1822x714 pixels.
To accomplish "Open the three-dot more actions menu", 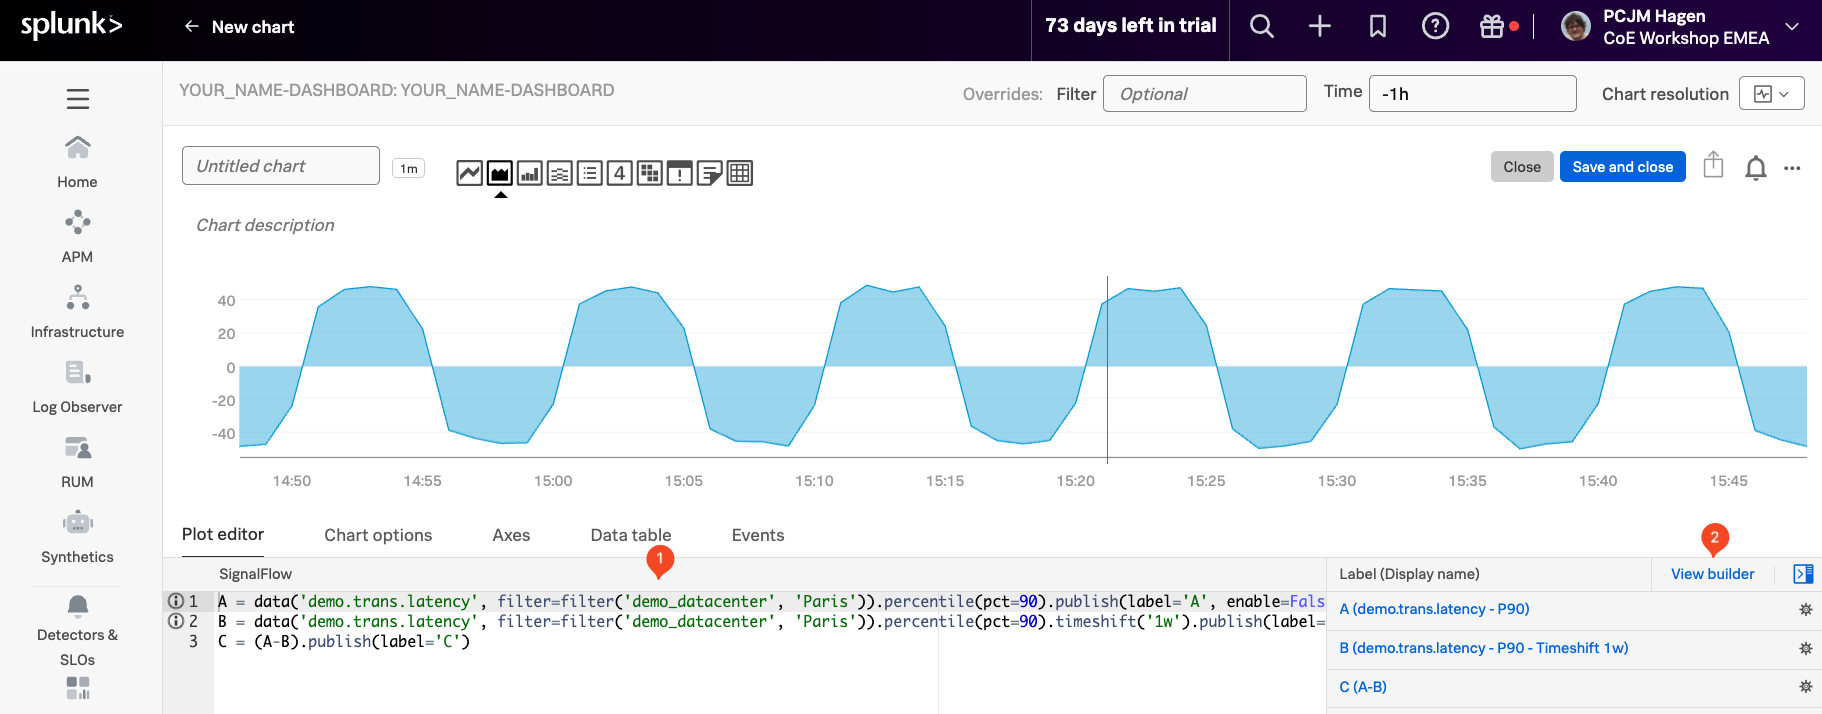I will click(x=1792, y=168).
